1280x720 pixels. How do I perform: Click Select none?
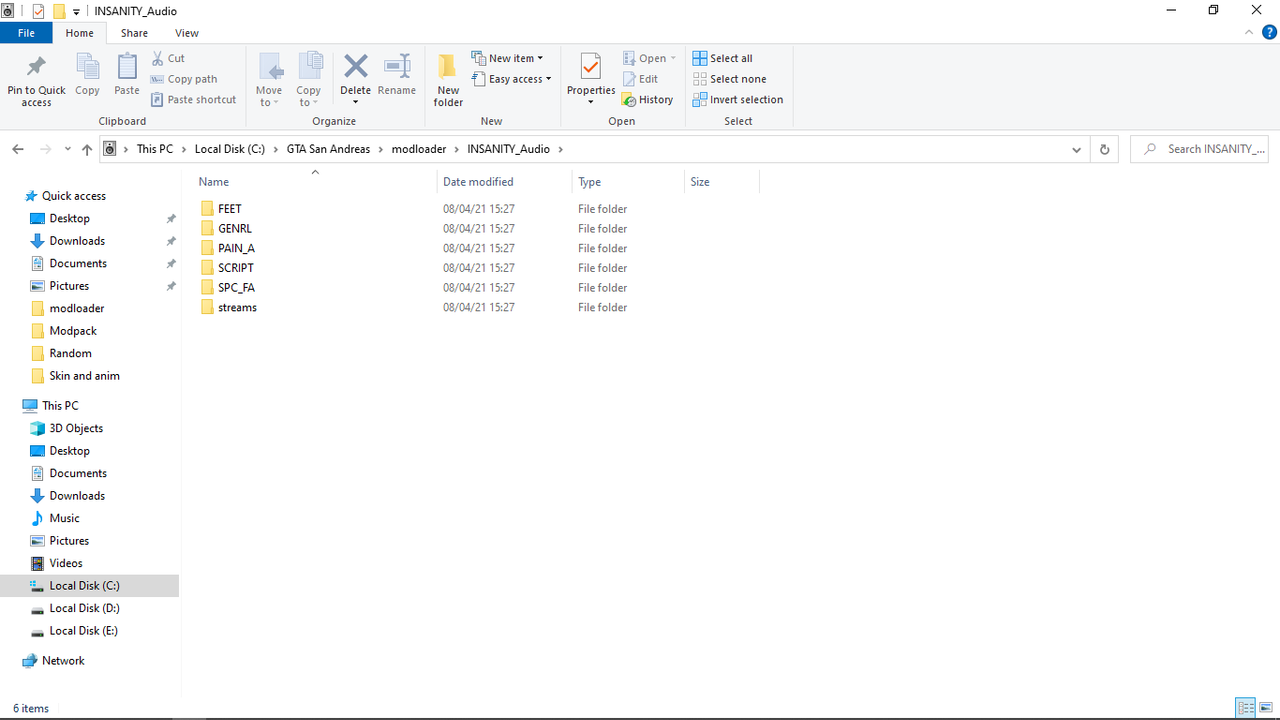click(729, 79)
